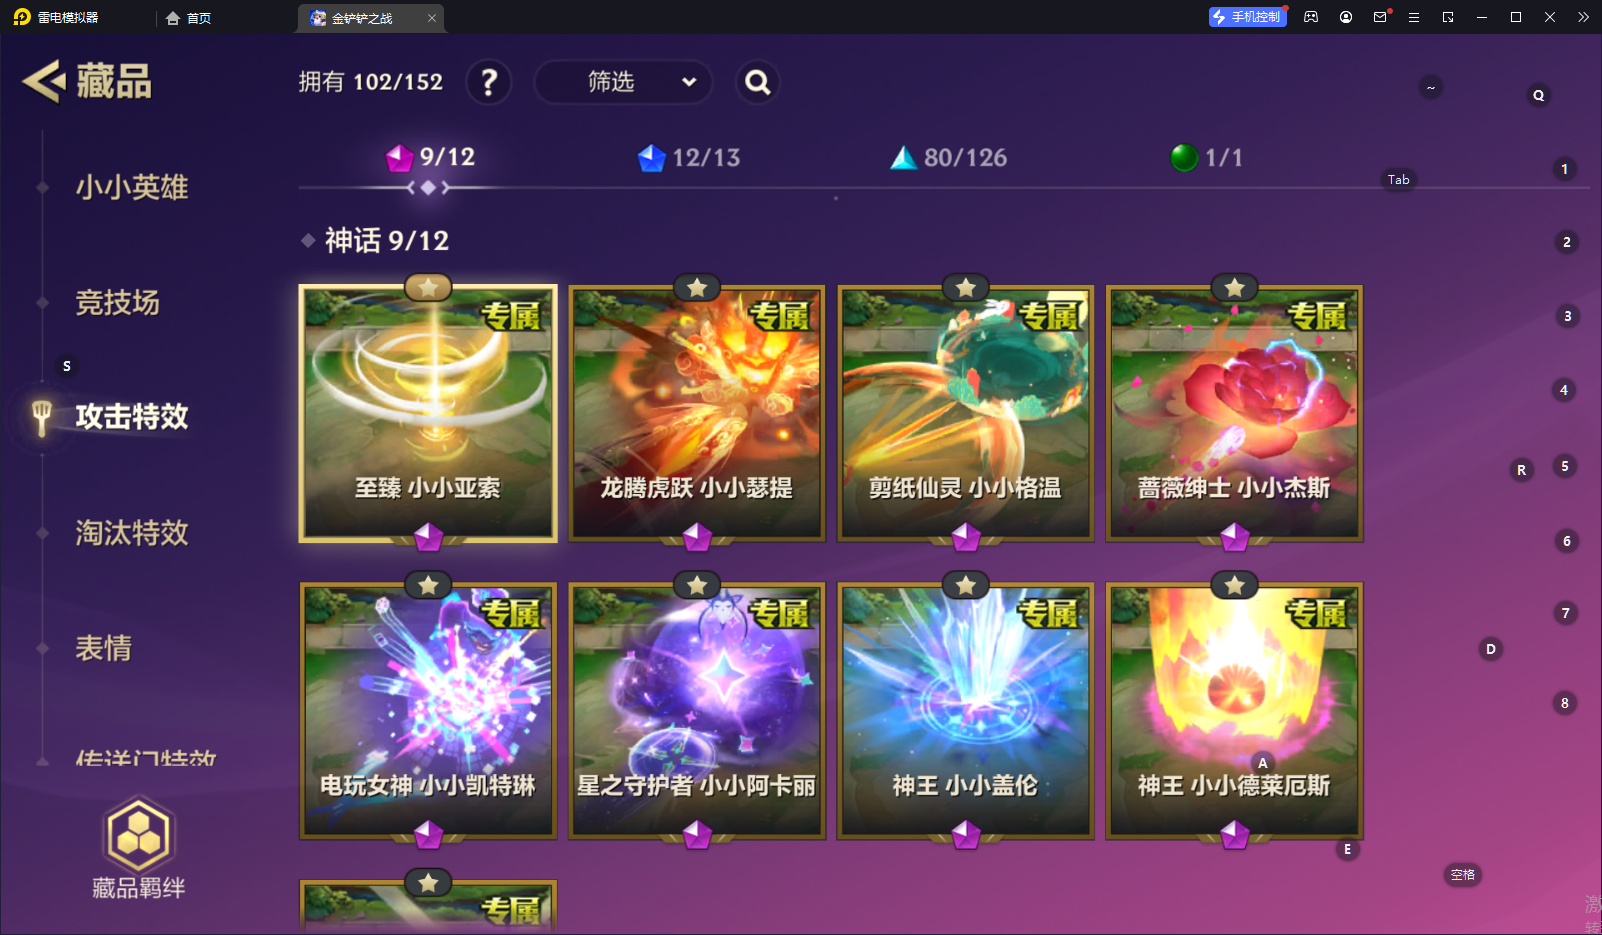Open the gamepad icon in emulator title bar
1602x935 pixels.
pos(1311,17)
